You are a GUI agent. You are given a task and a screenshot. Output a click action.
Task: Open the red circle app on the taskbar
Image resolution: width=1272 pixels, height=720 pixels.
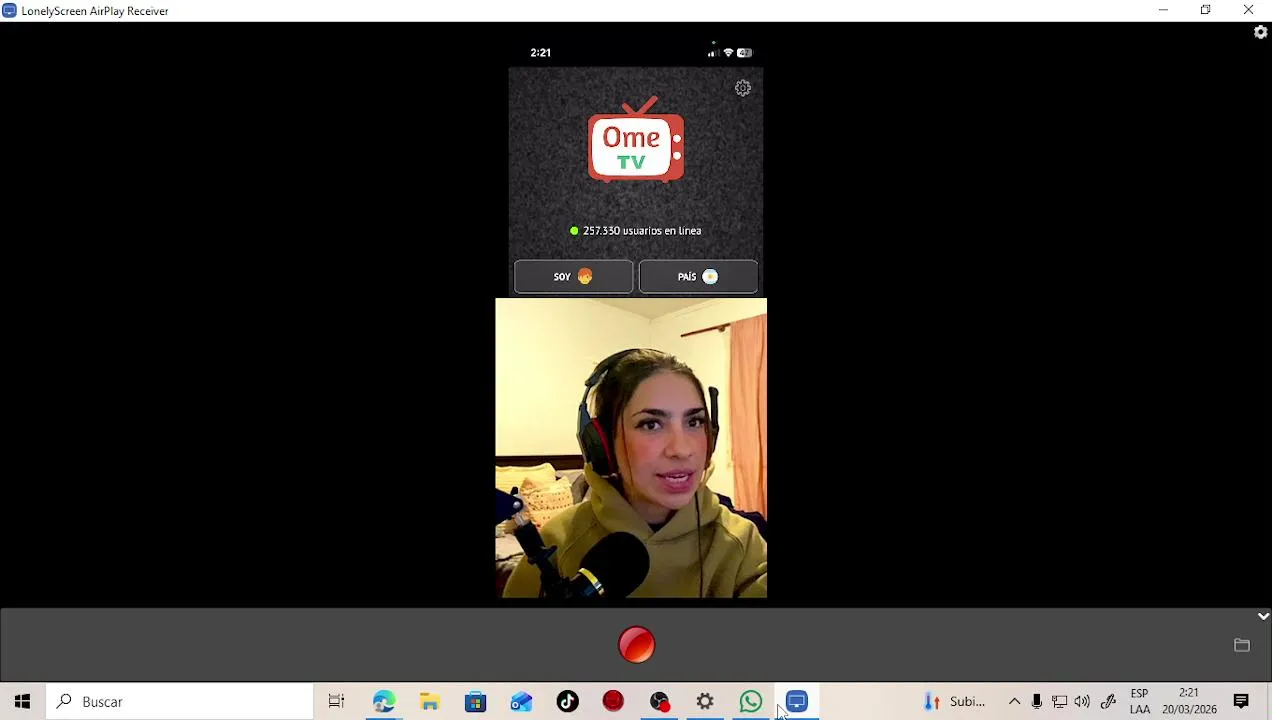614,702
